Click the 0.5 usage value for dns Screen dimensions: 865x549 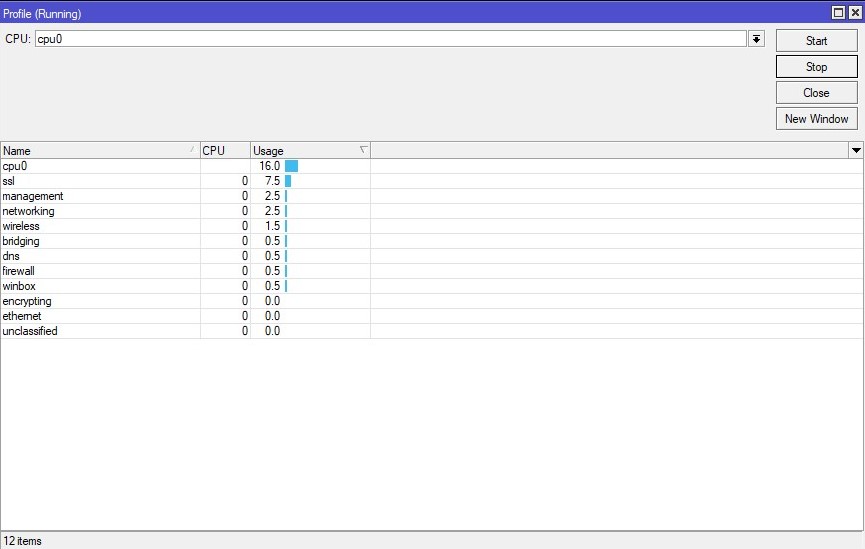273,256
